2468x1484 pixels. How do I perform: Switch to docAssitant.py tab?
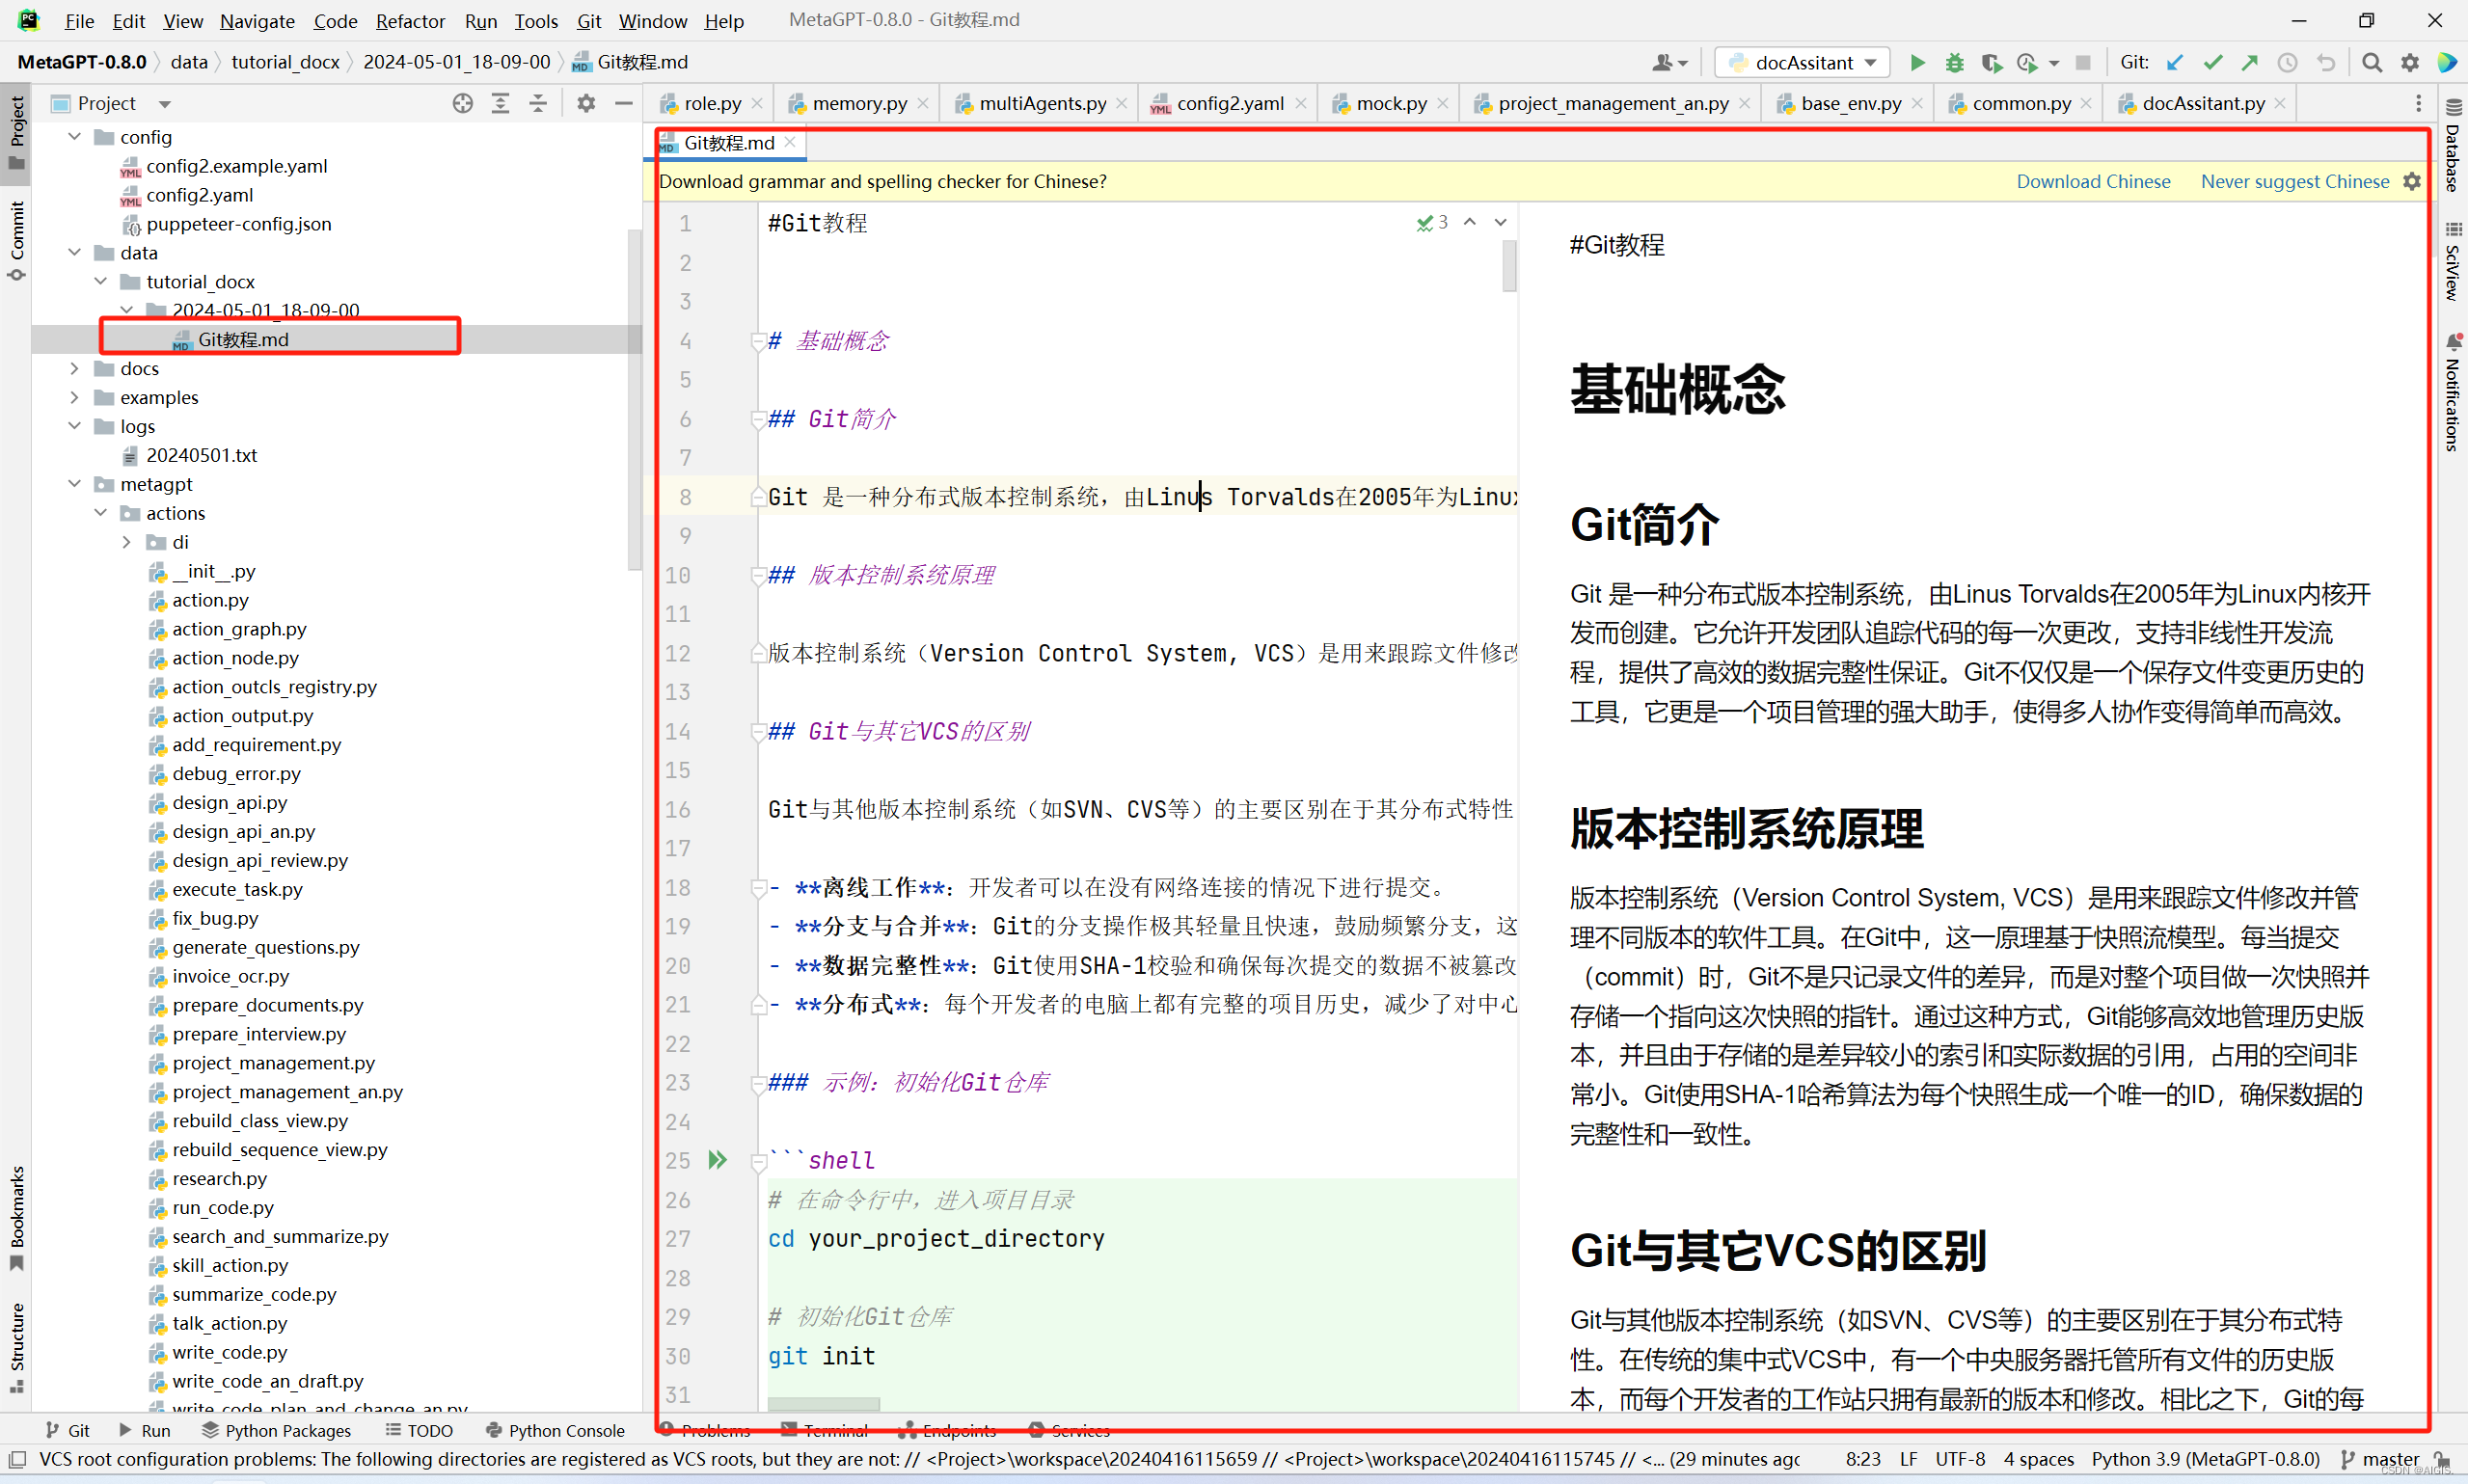(x=2203, y=103)
